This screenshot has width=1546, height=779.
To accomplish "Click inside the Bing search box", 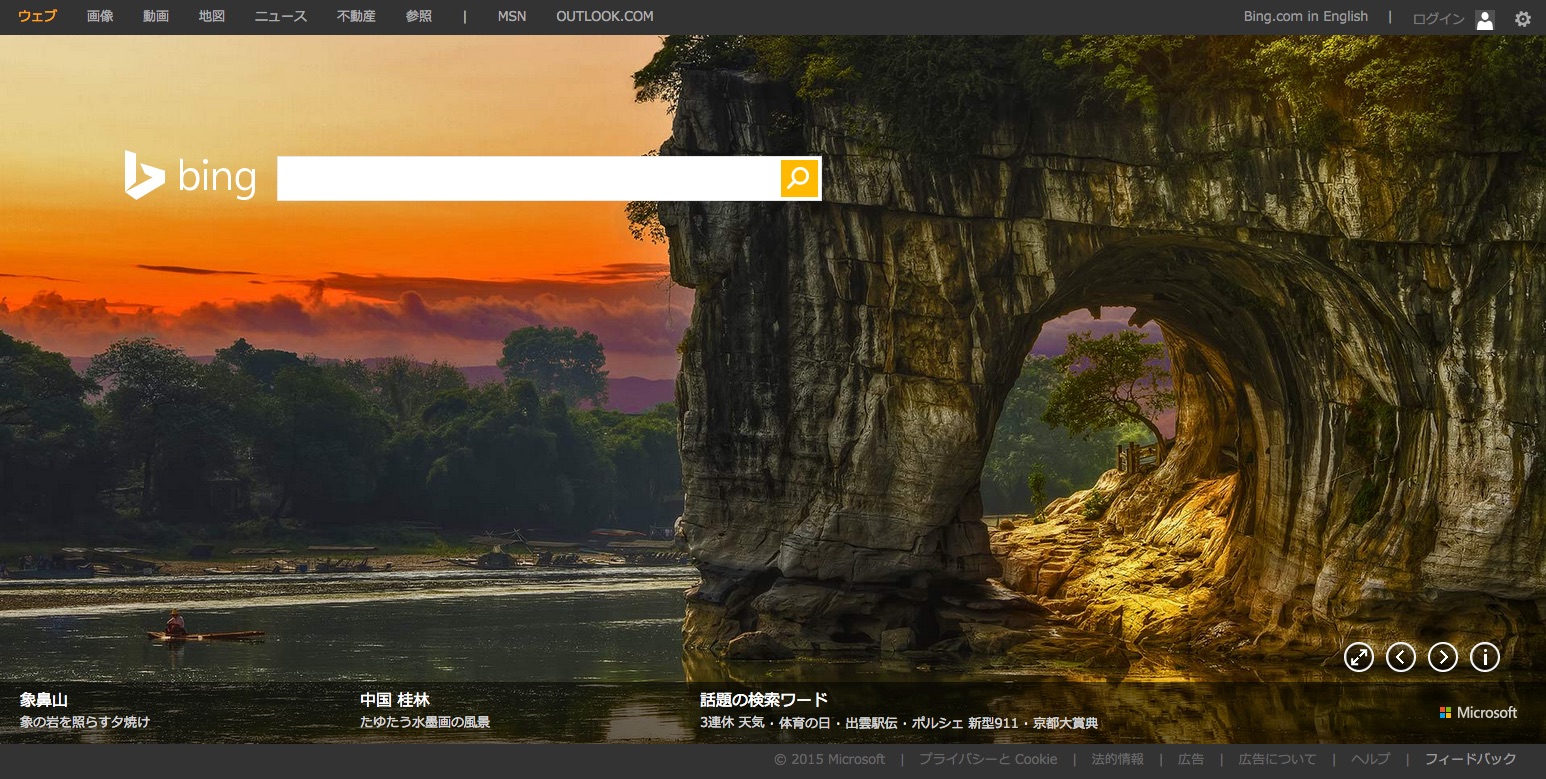I will tap(528, 178).
